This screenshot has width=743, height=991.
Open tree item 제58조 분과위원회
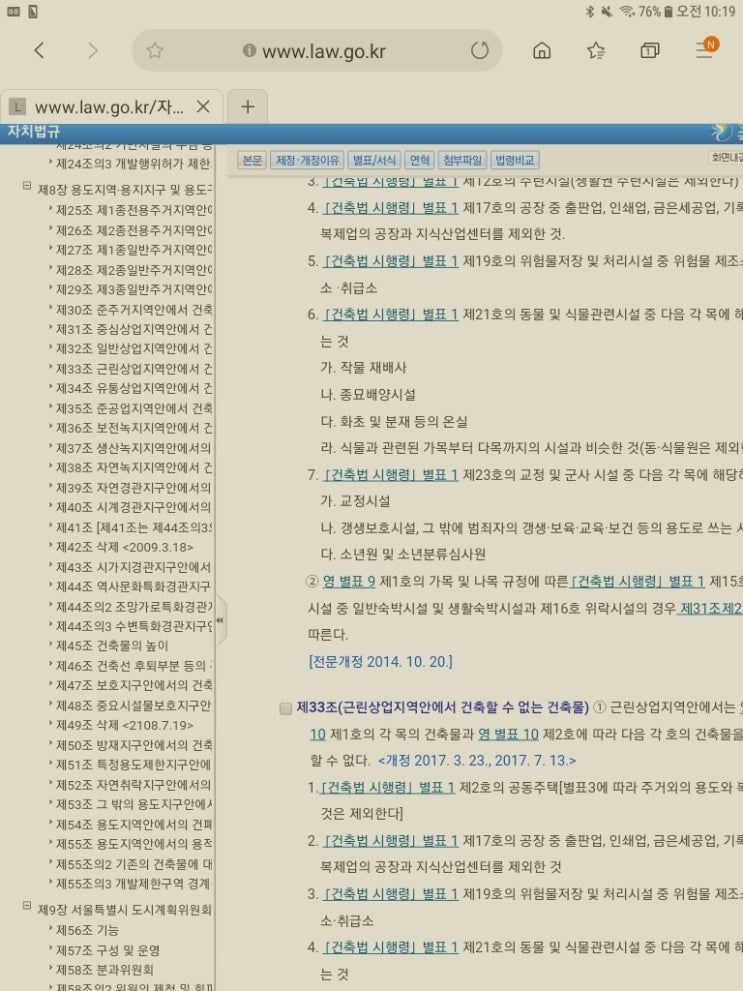[104, 969]
